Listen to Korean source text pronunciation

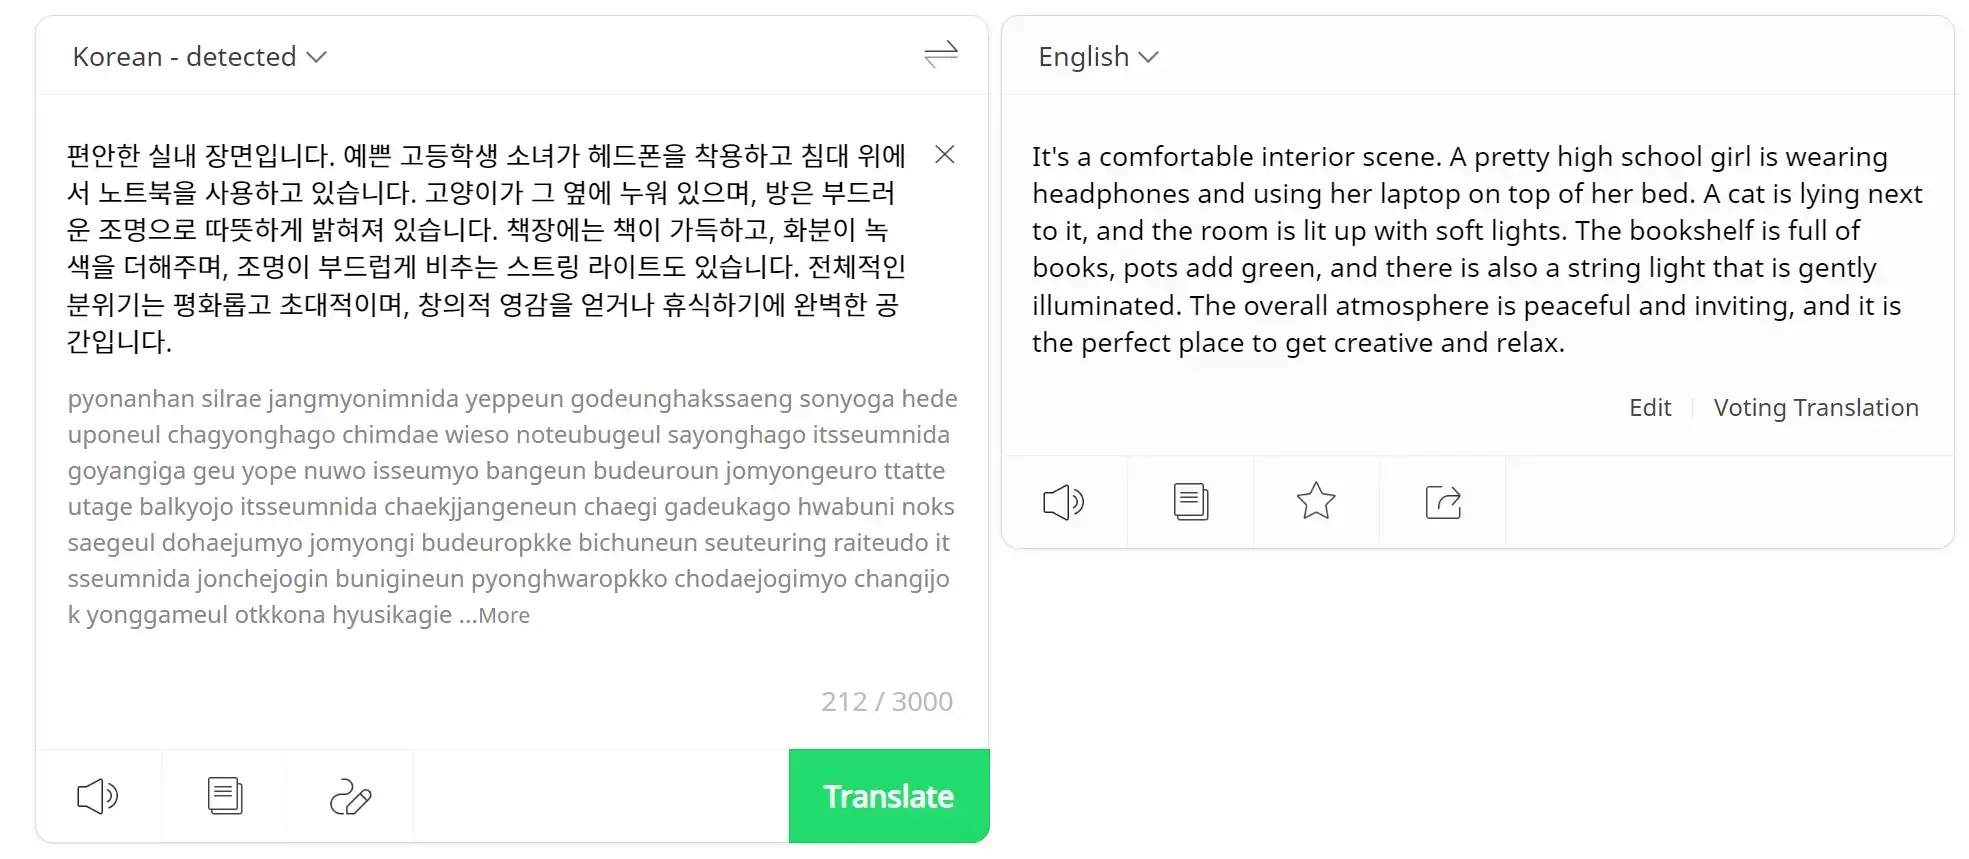pyautogui.click(x=97, y=796)
